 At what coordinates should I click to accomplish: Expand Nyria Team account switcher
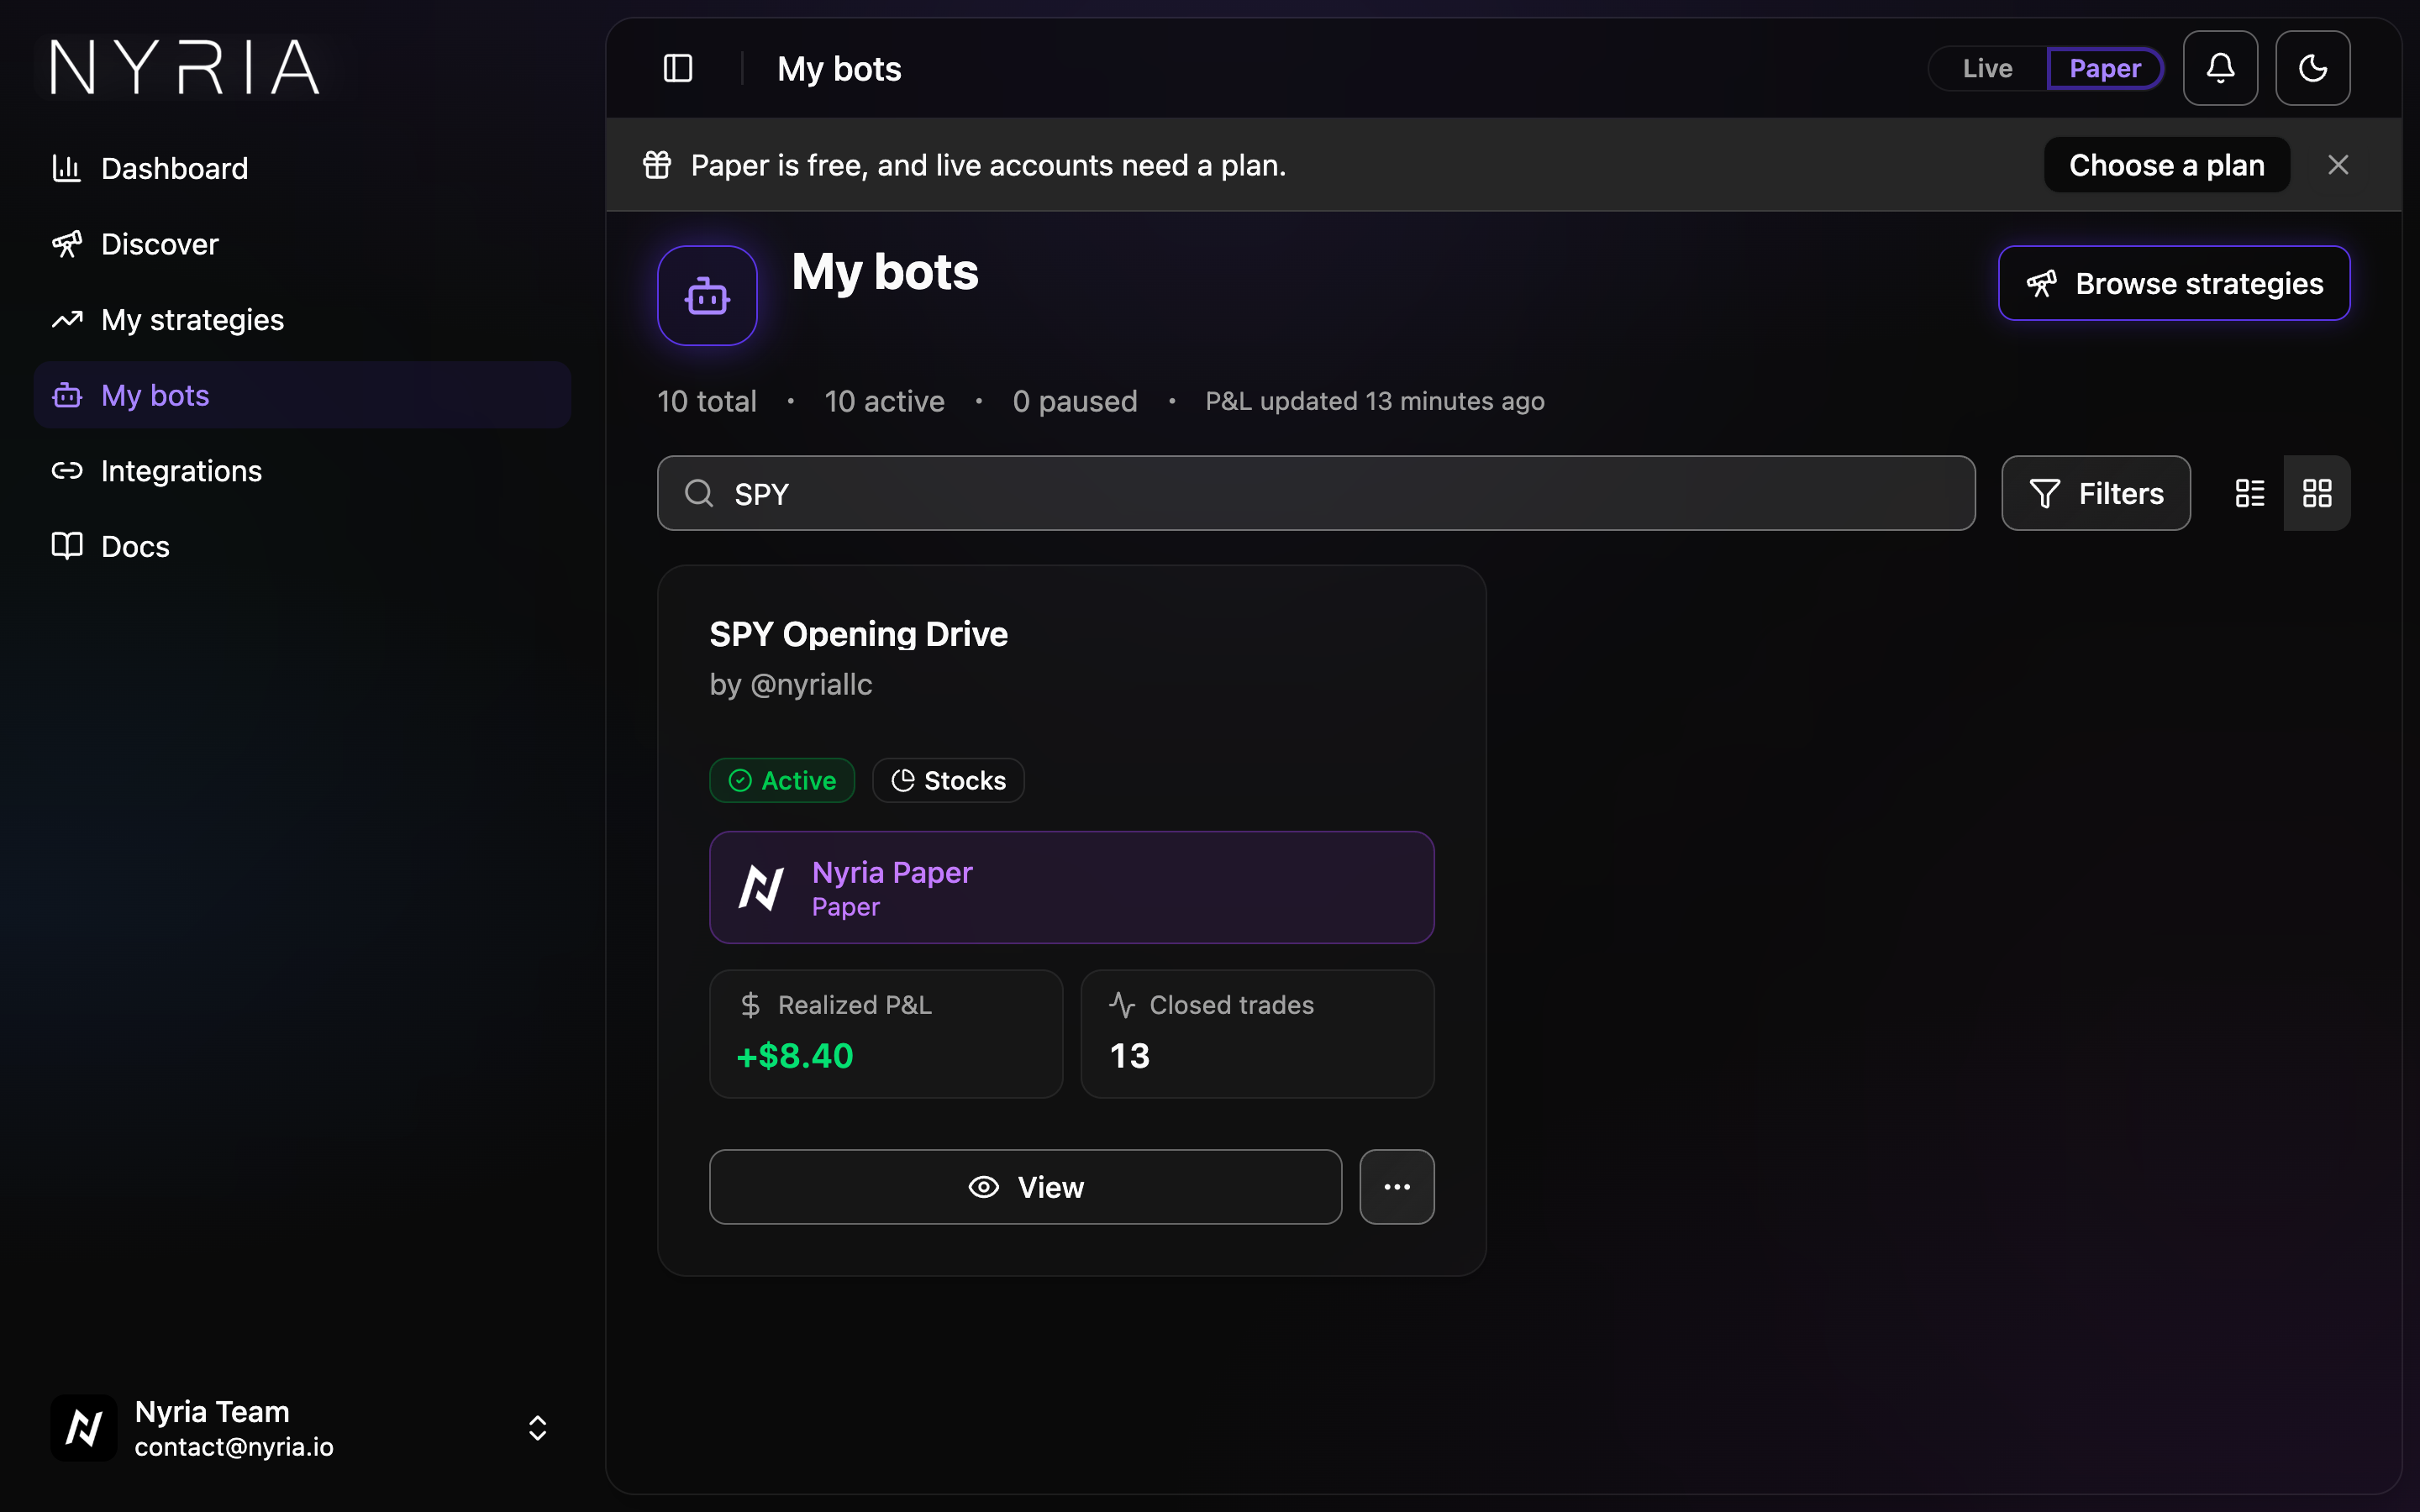[537, 1428]
